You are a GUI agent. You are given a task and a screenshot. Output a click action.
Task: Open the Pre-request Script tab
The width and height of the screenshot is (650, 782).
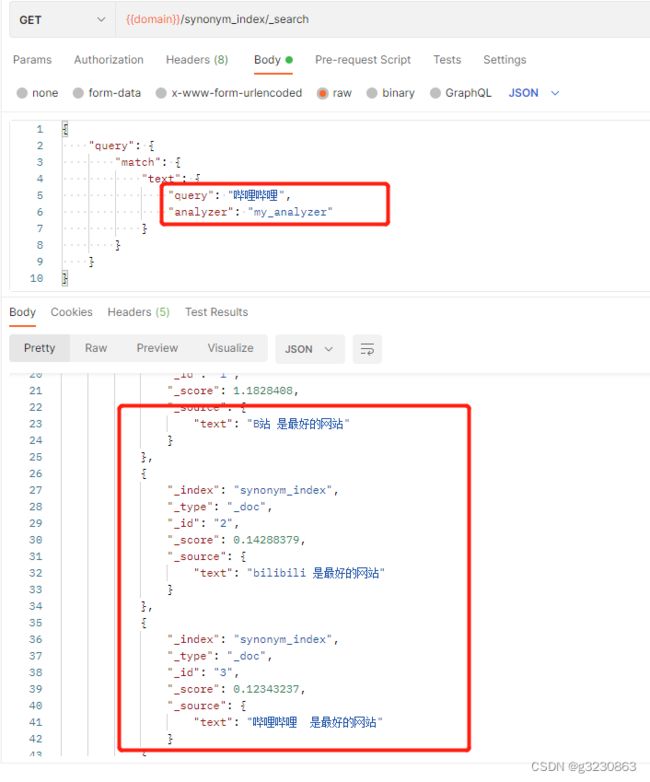363,60
